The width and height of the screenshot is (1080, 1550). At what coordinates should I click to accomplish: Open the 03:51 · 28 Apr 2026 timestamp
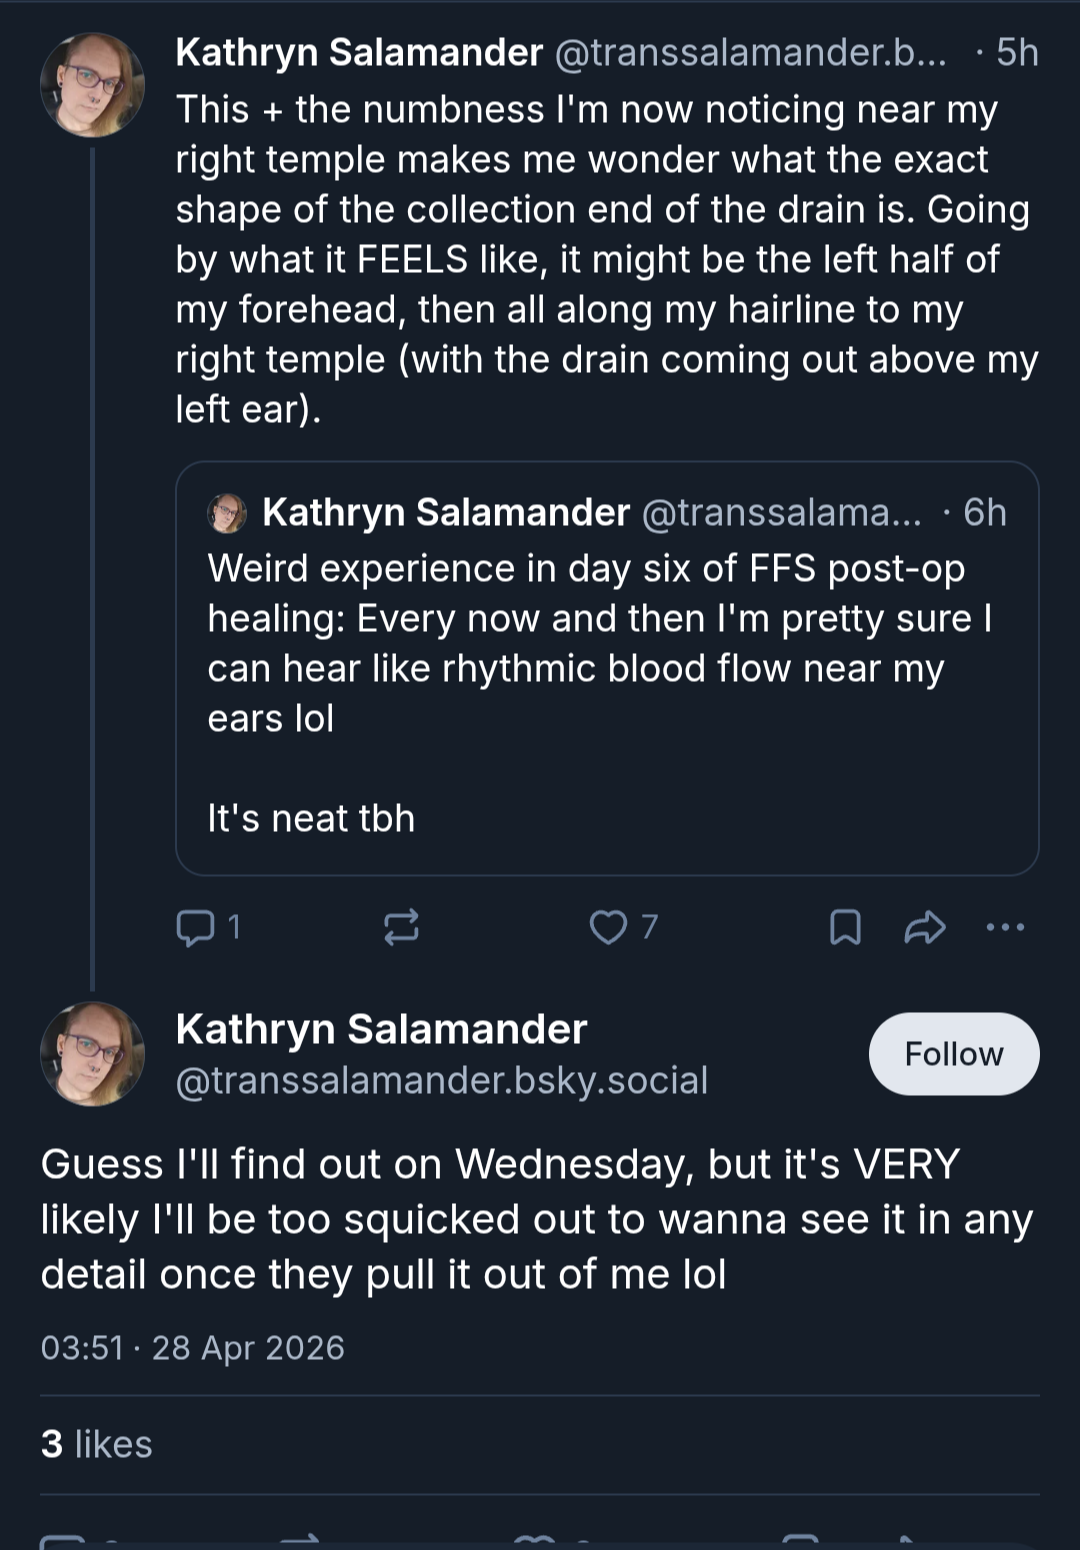coord(193,1348)
